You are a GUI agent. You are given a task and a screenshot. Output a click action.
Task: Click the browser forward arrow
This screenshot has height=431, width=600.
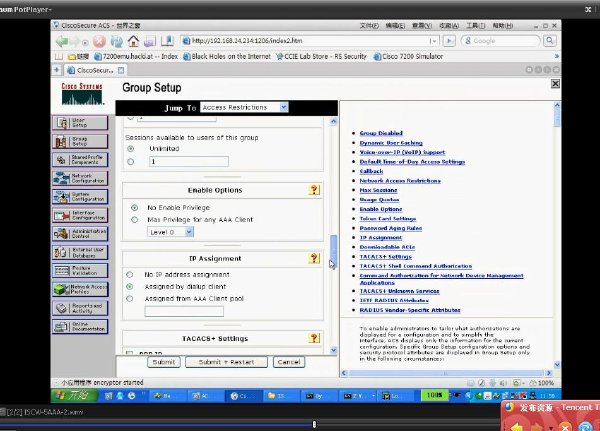coord(74,41)
